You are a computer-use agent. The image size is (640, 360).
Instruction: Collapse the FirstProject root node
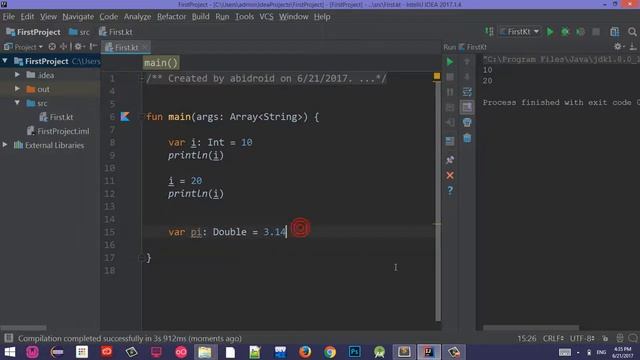pyautogui.click(x=5, y=61)
